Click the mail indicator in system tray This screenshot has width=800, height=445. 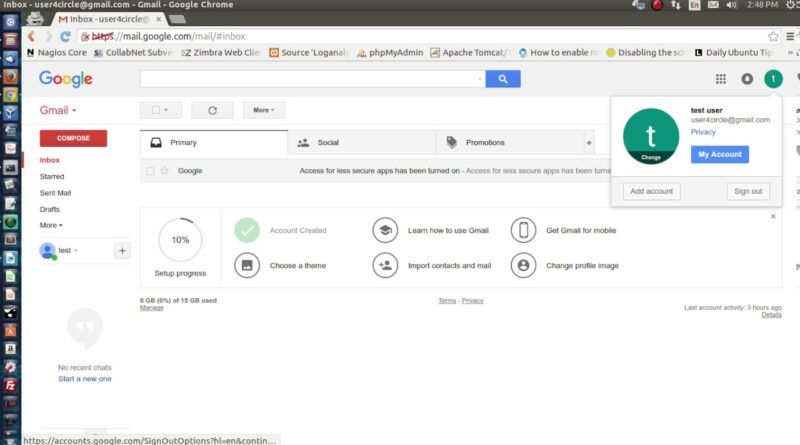713,5
